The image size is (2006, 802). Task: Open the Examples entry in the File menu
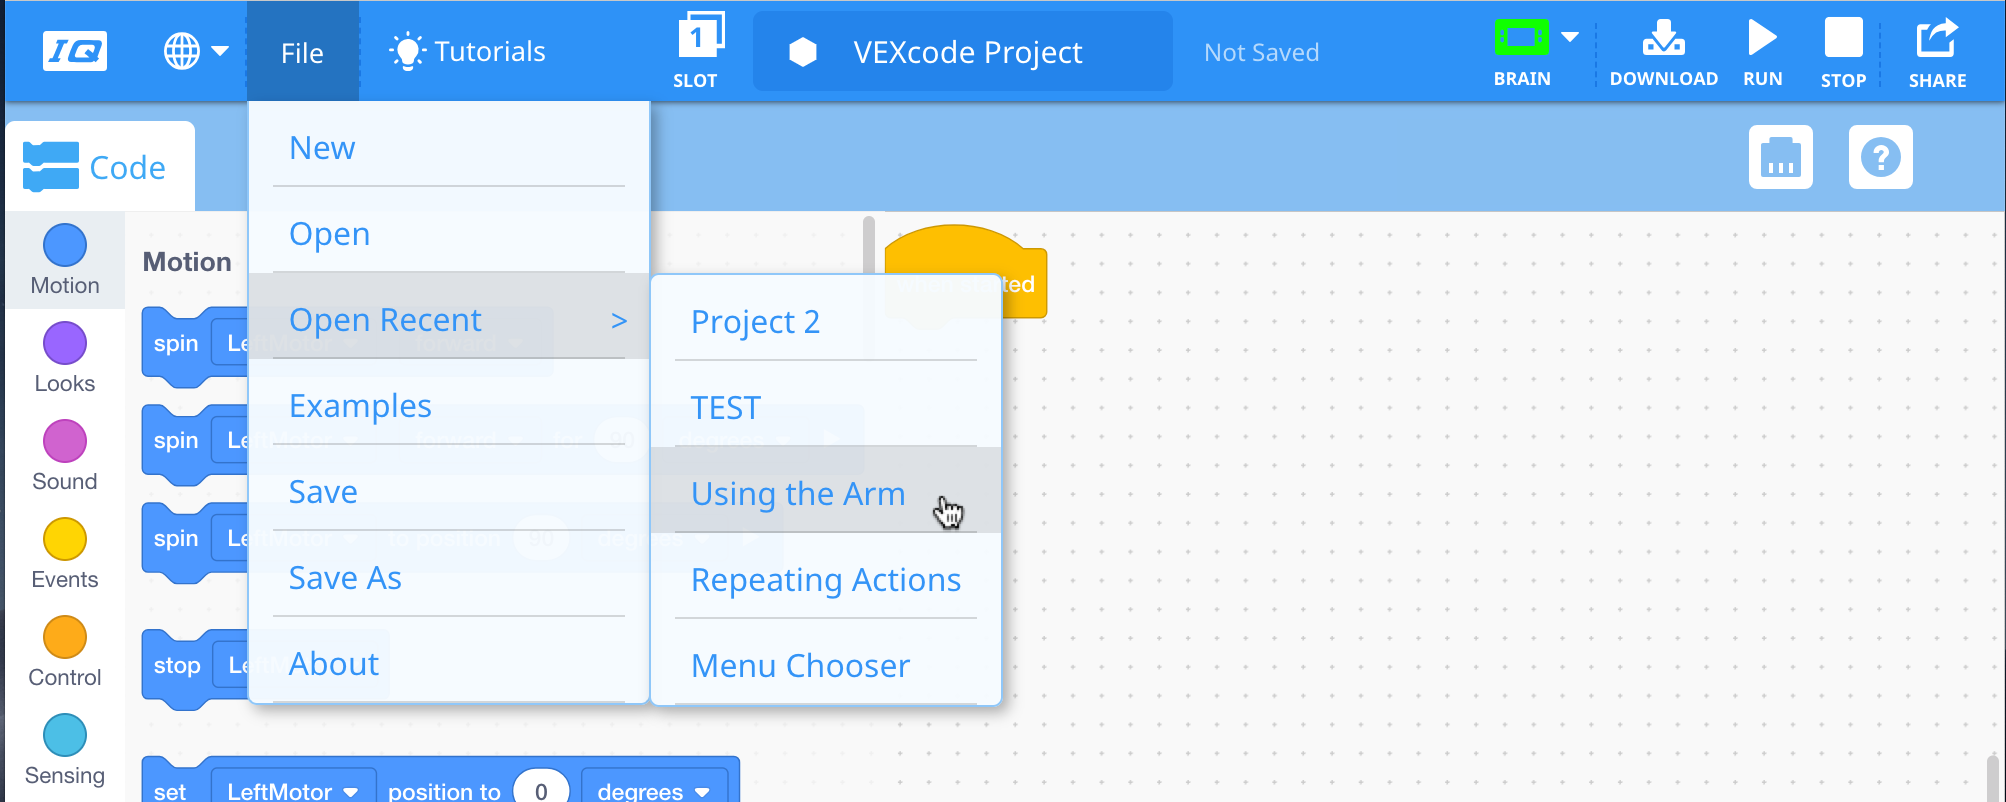pos(360,405)
